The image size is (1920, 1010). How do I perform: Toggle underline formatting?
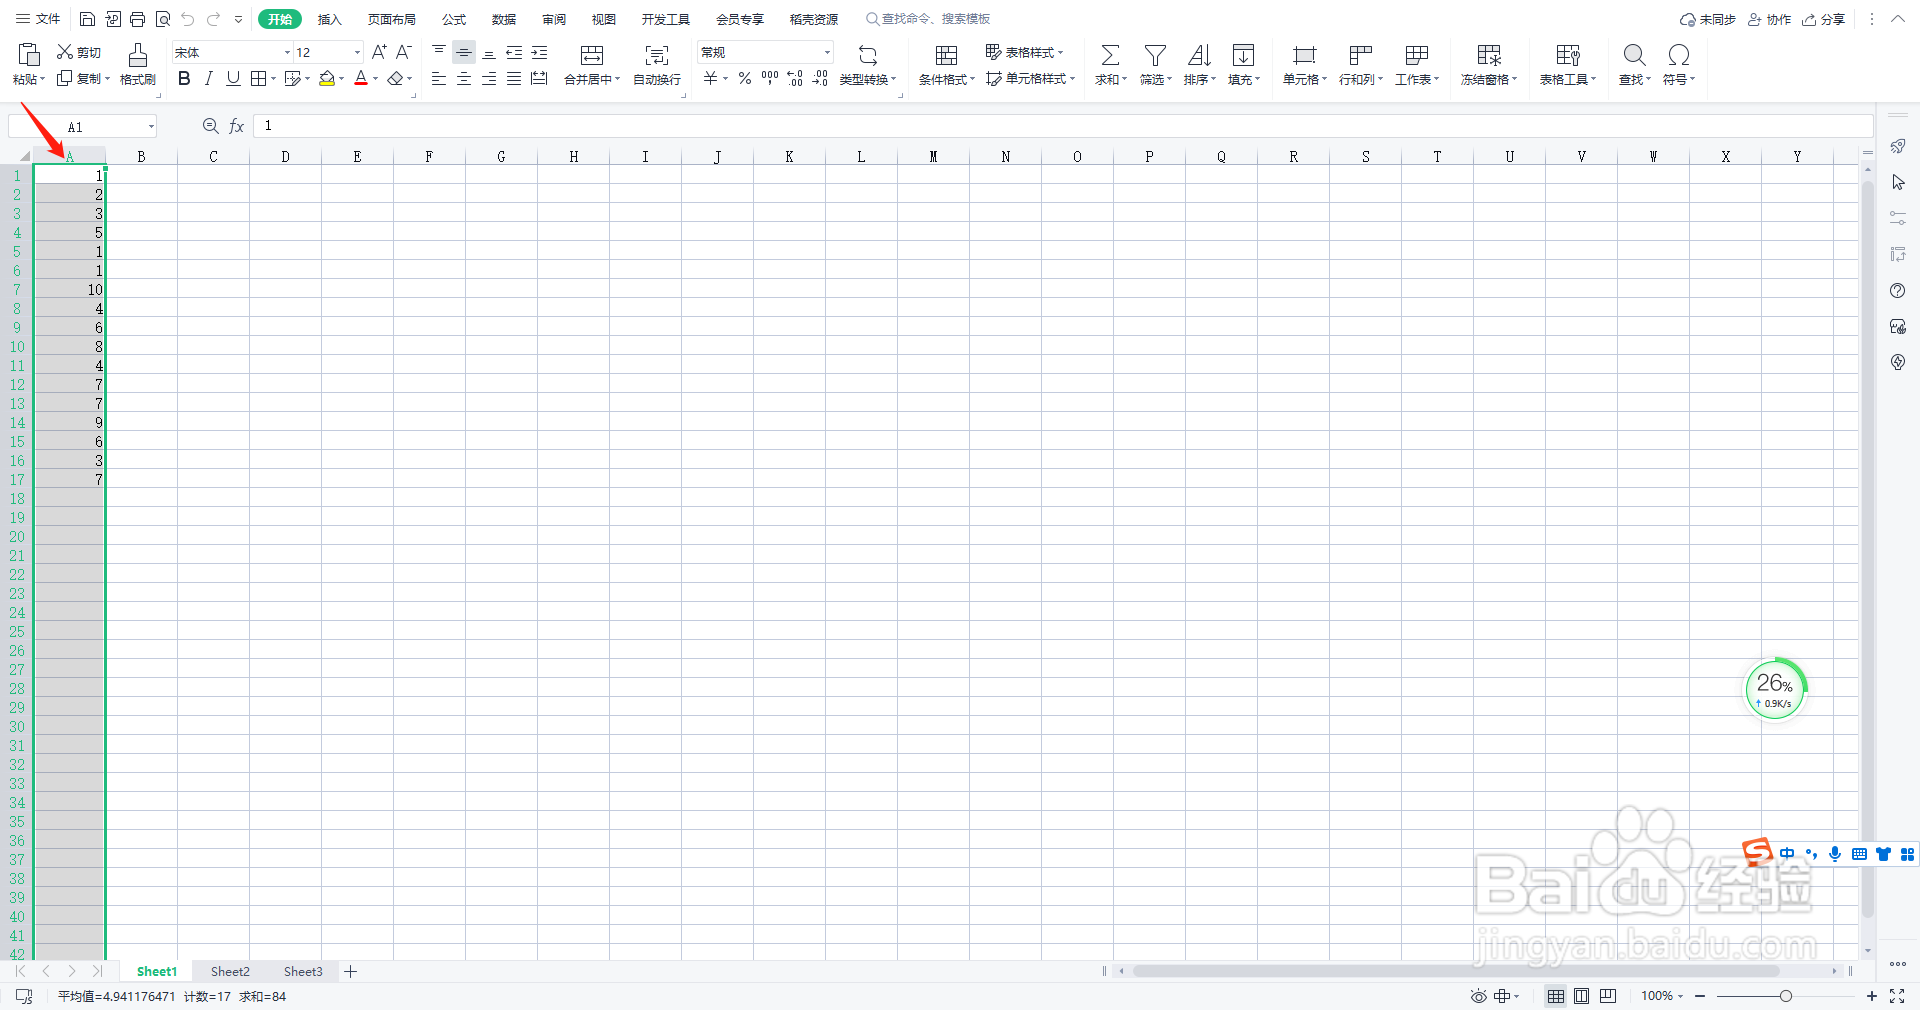pyautogui.click(x=233, y=78)
